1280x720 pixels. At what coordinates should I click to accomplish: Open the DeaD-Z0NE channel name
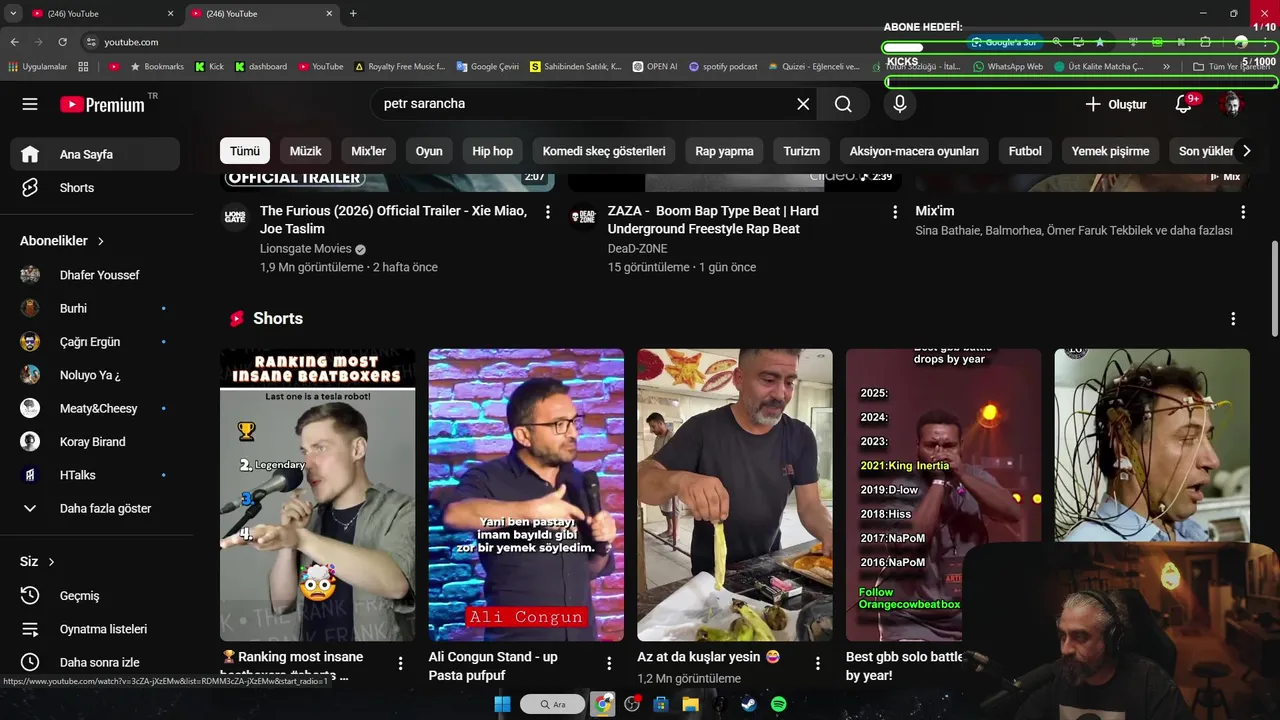637,249
